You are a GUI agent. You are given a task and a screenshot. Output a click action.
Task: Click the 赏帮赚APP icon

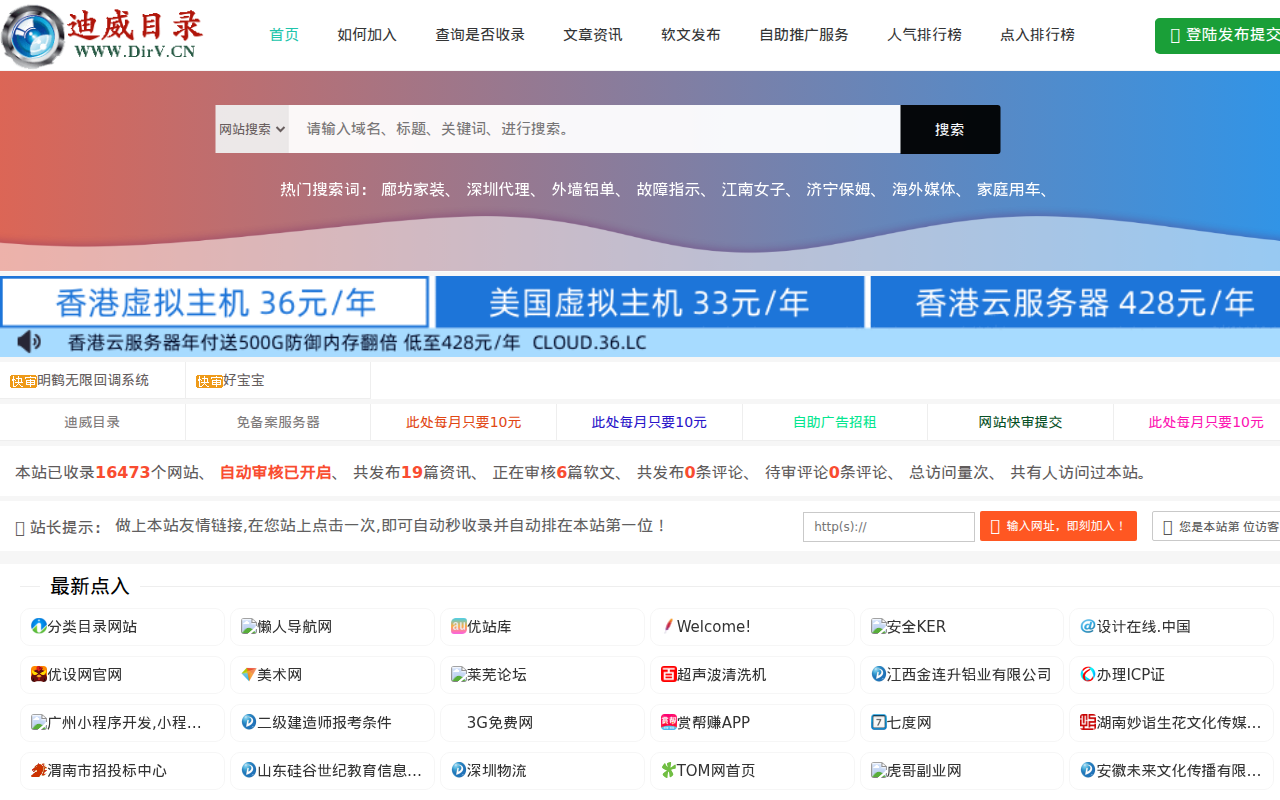(669, 722)
